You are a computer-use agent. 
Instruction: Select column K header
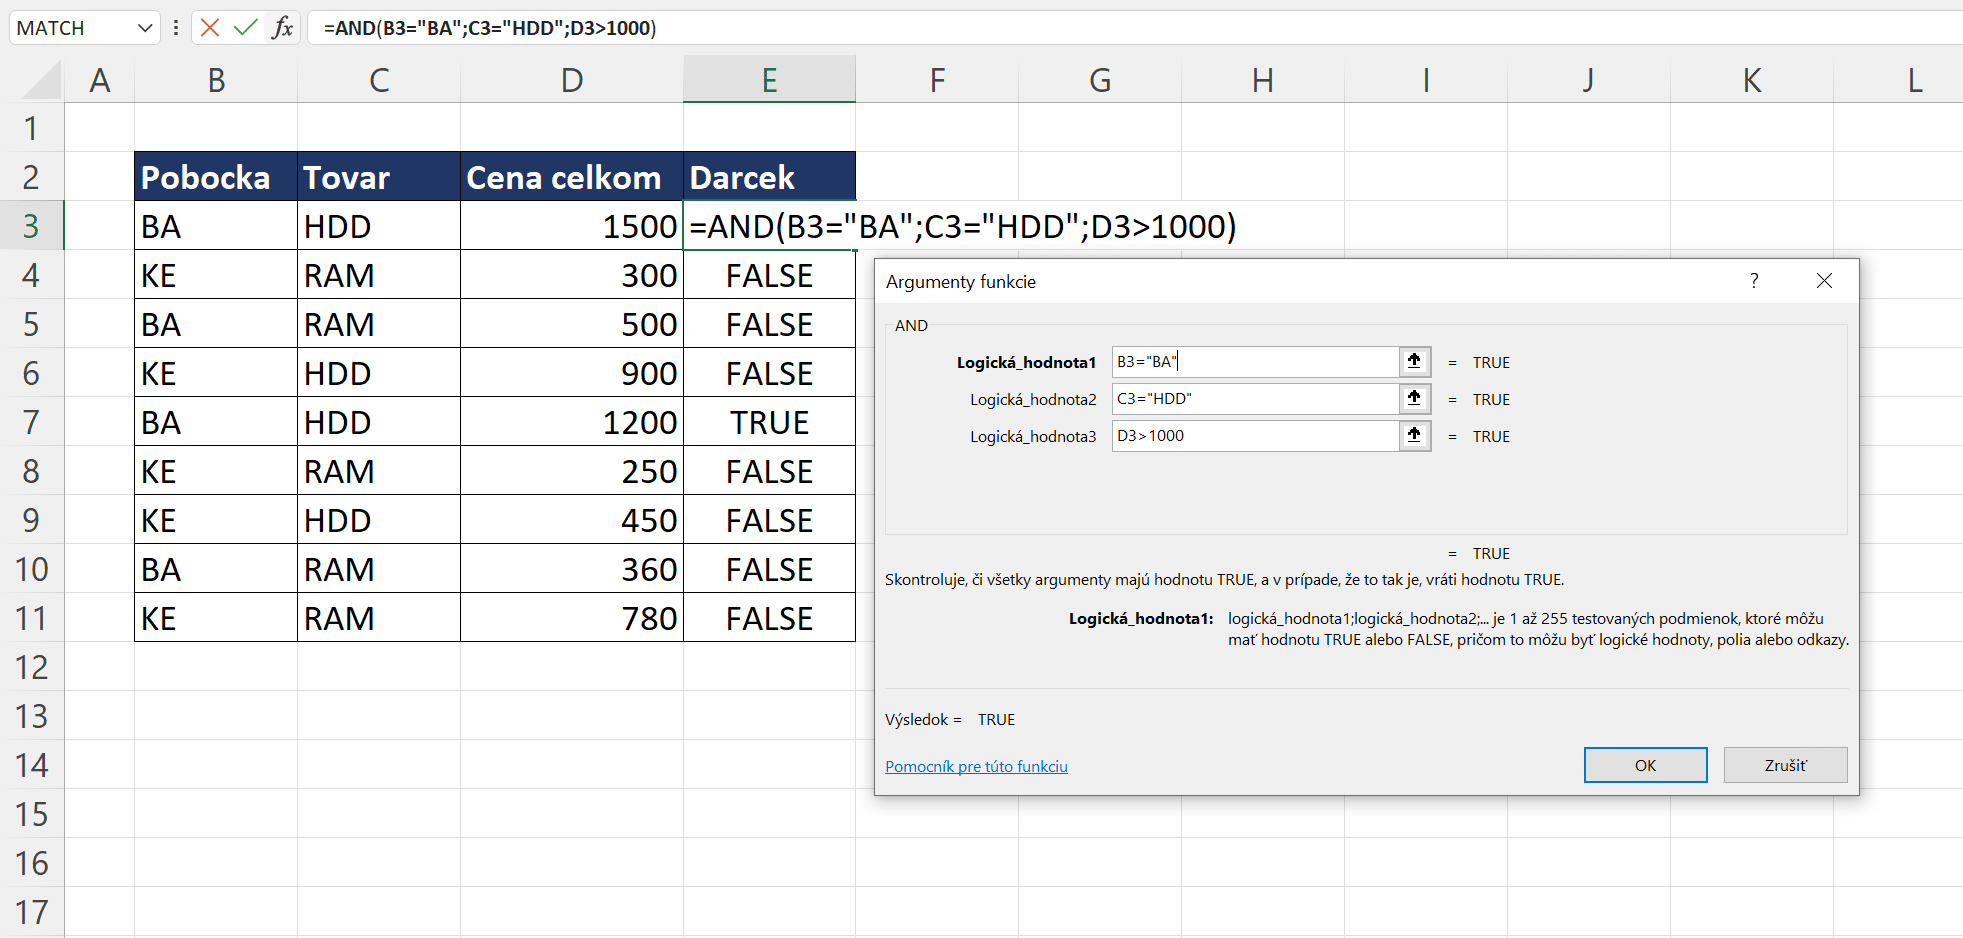point(1752,80)
